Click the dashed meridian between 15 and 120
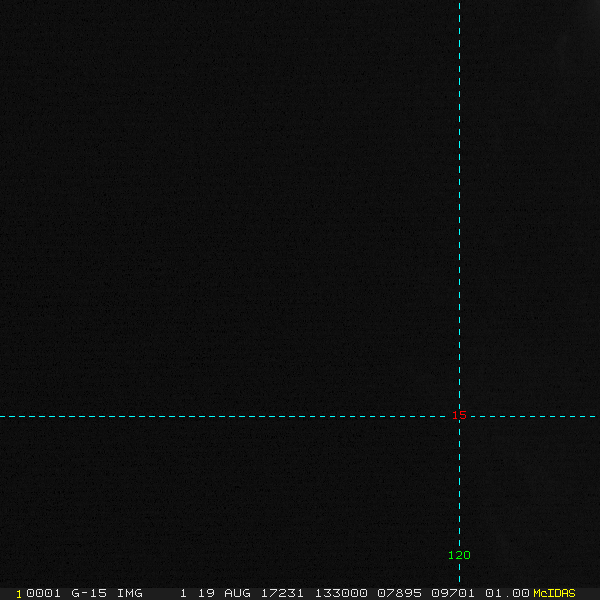This screenshot has width=600, height=600. coord(459,485)
